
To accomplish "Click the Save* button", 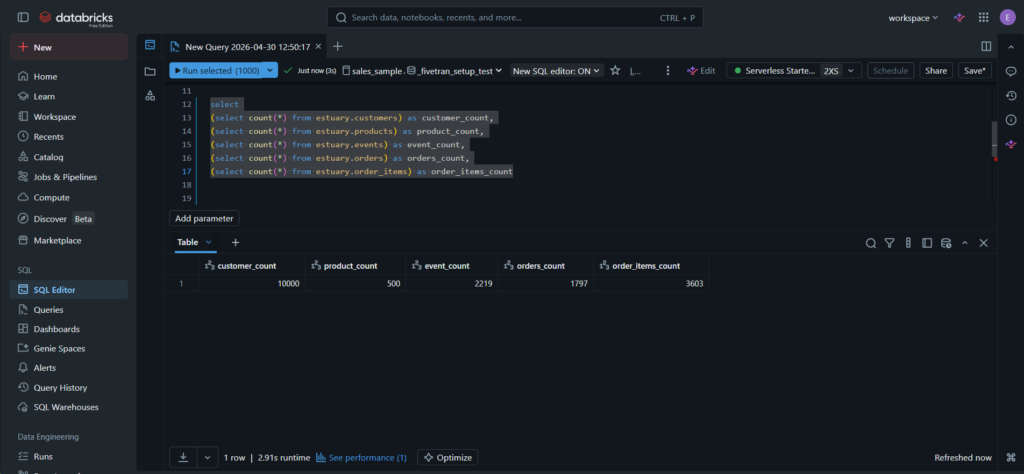I will point(974,71).
